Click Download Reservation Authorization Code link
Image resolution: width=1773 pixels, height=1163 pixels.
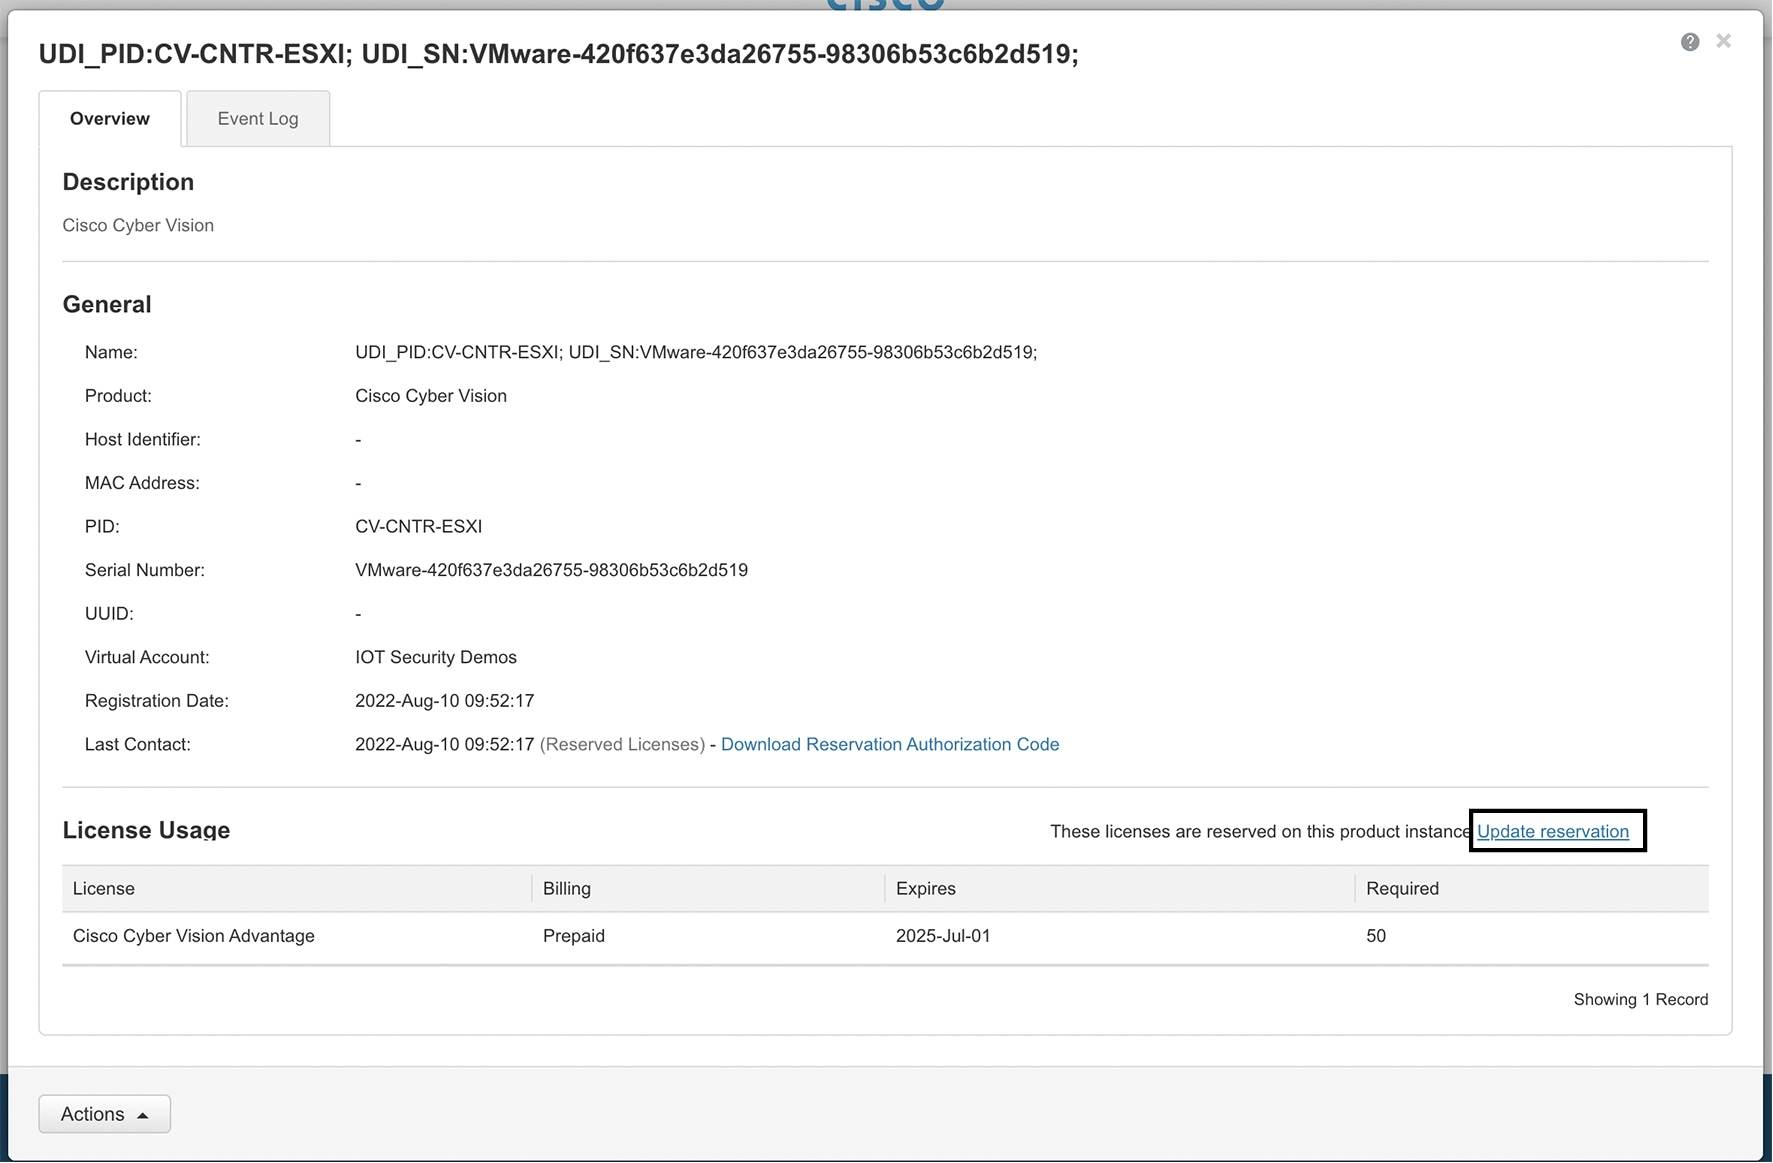[x=889, y=744]
